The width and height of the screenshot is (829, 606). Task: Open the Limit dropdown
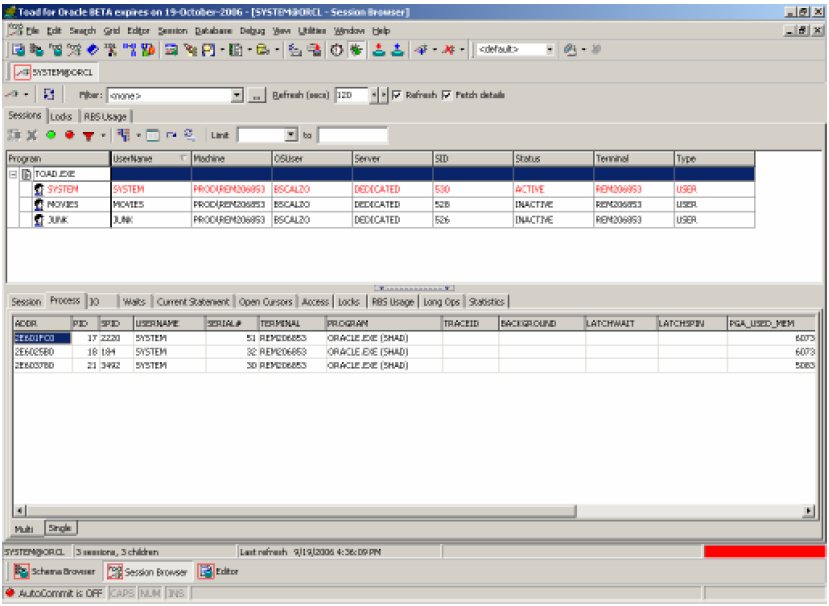tap(291, 135)
